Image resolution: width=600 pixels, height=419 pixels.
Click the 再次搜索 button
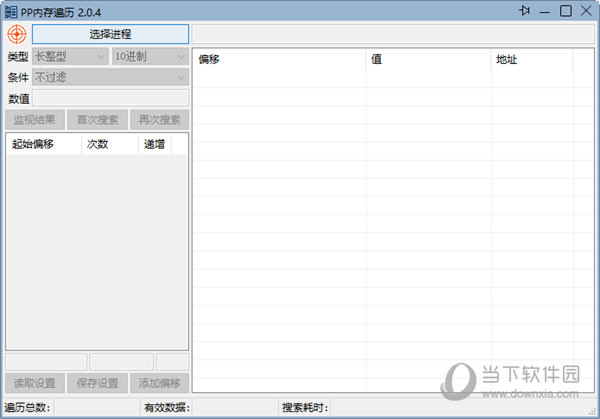(160, 120)
